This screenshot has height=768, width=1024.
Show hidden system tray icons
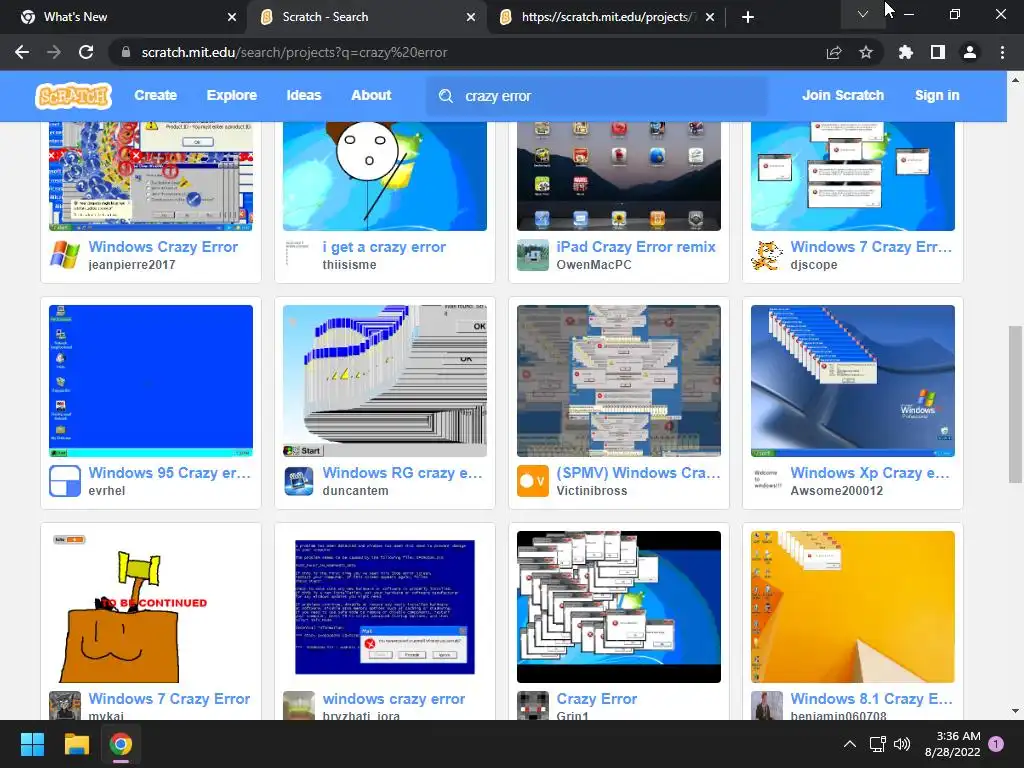click(x=850, y=744)
